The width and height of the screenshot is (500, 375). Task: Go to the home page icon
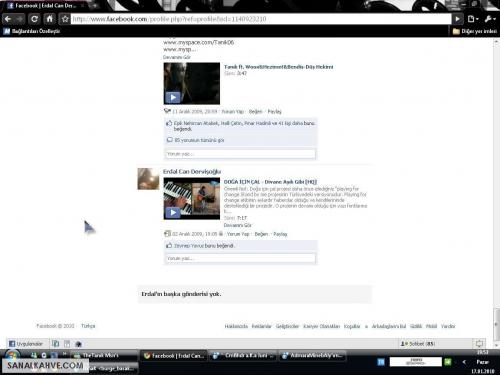coord(50,19)
